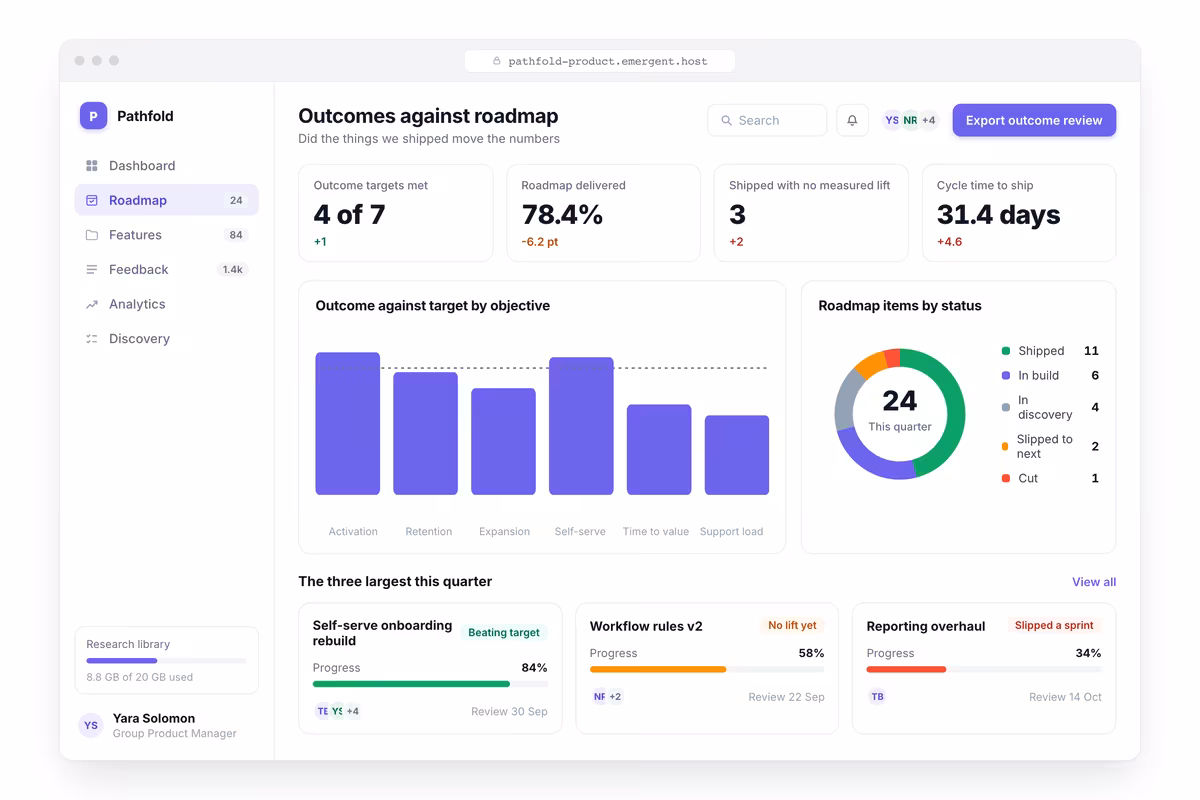Click the Roadmap calendar icon
This screenshot has width=1200, height=800.
tap(92, 200)
